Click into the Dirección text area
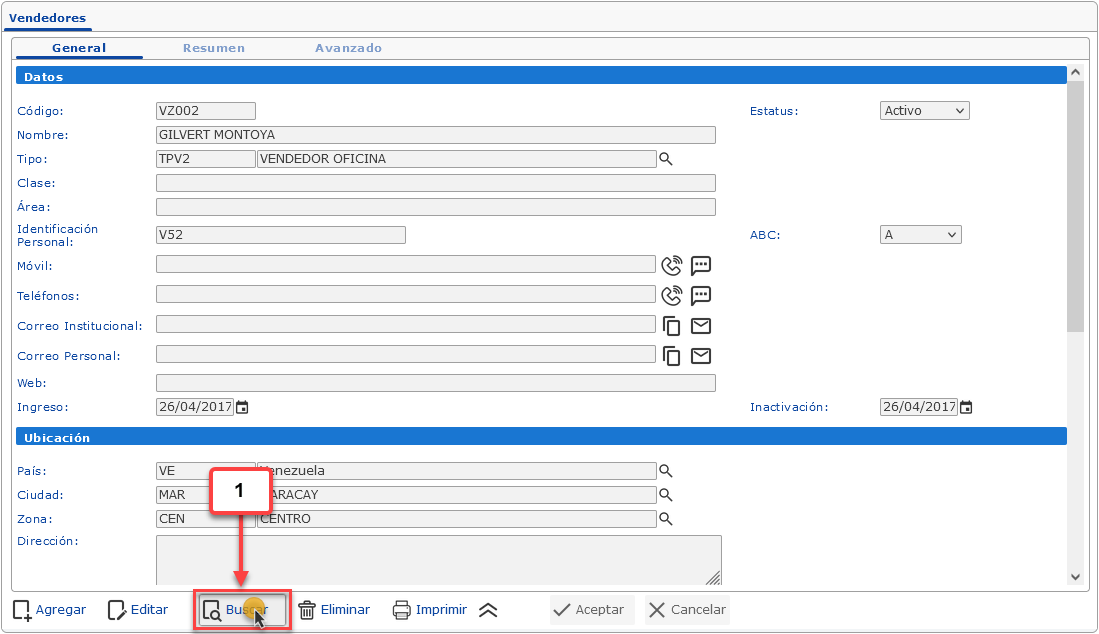Viewport: 1099px width, 634px height. click(x=438, y=559)
